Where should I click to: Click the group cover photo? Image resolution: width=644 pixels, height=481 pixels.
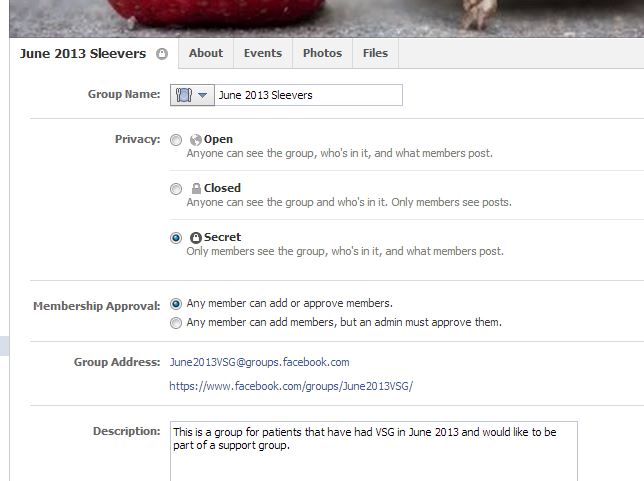click(x=327, y=18)
